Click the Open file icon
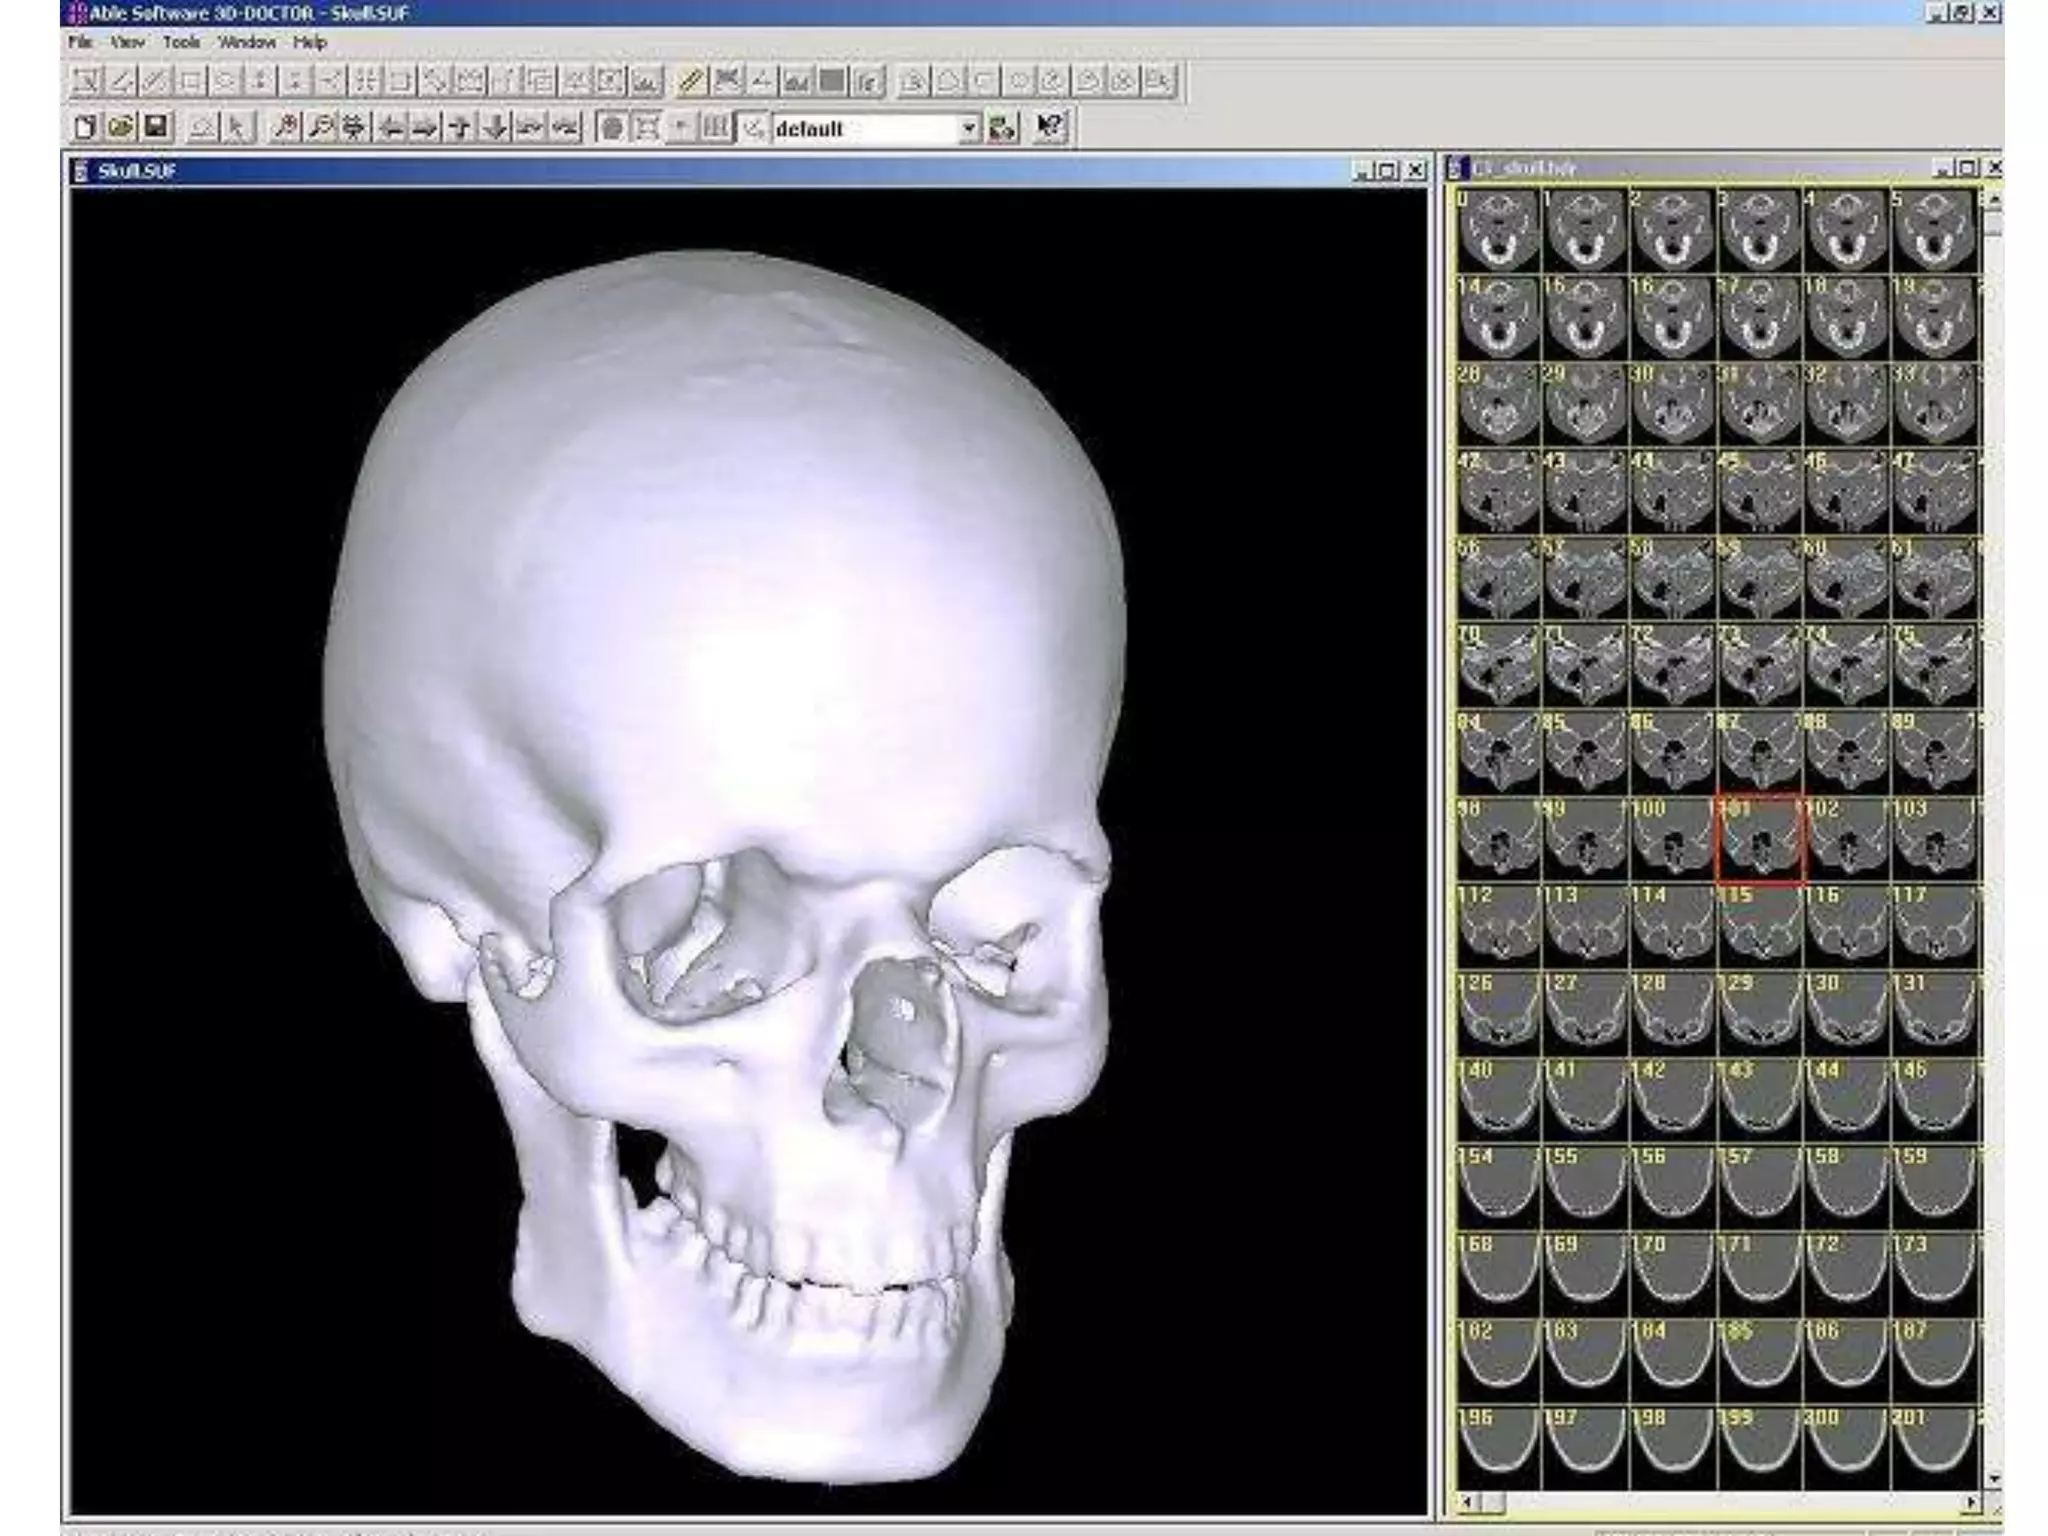 (120, 127)
